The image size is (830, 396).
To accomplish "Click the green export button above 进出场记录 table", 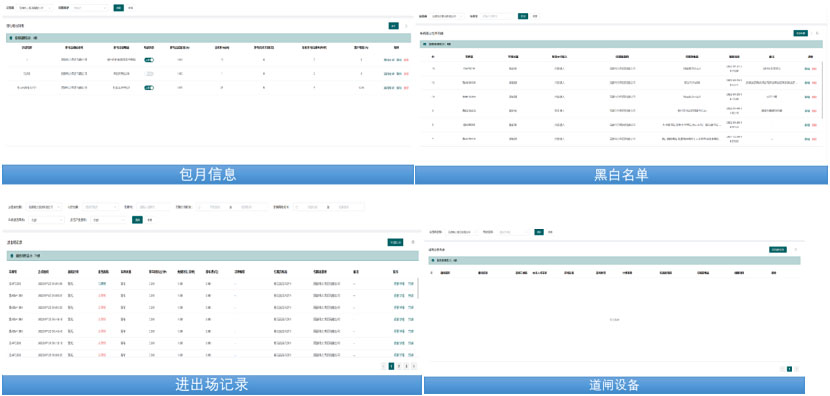I will [x=395, y=242].
